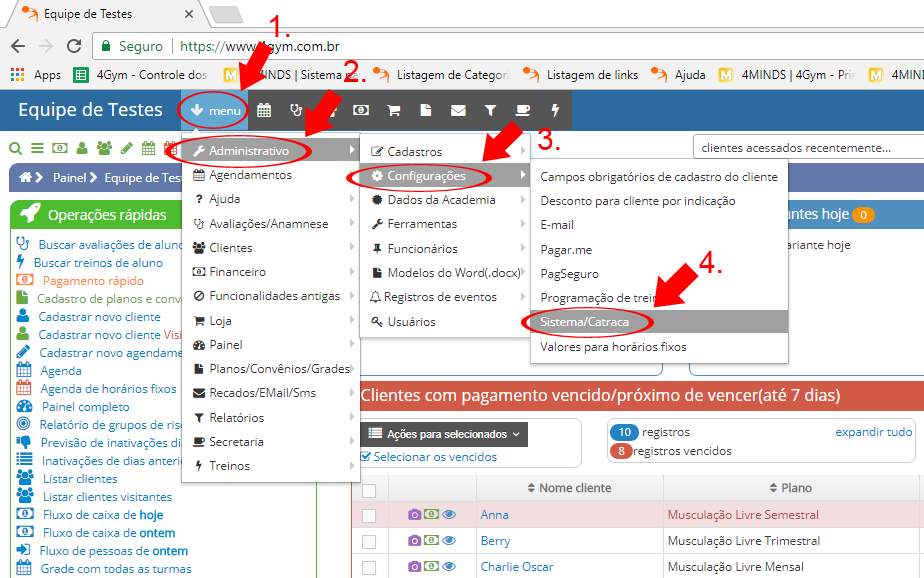
Task: Click the envelope mail icon in toolbar
Action: click(458, 110)
